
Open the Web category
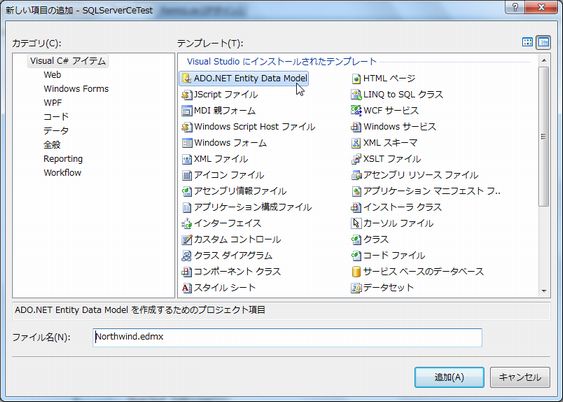pos(52,75)
